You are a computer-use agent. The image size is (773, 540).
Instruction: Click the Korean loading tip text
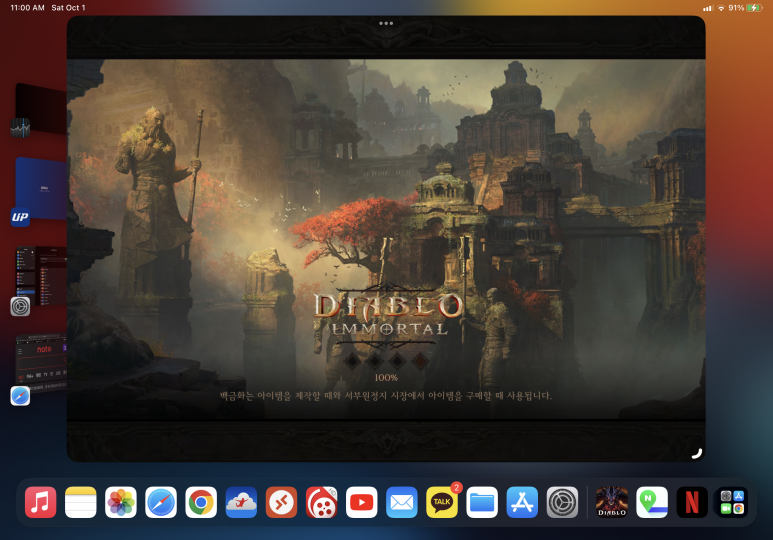[386, 396]
